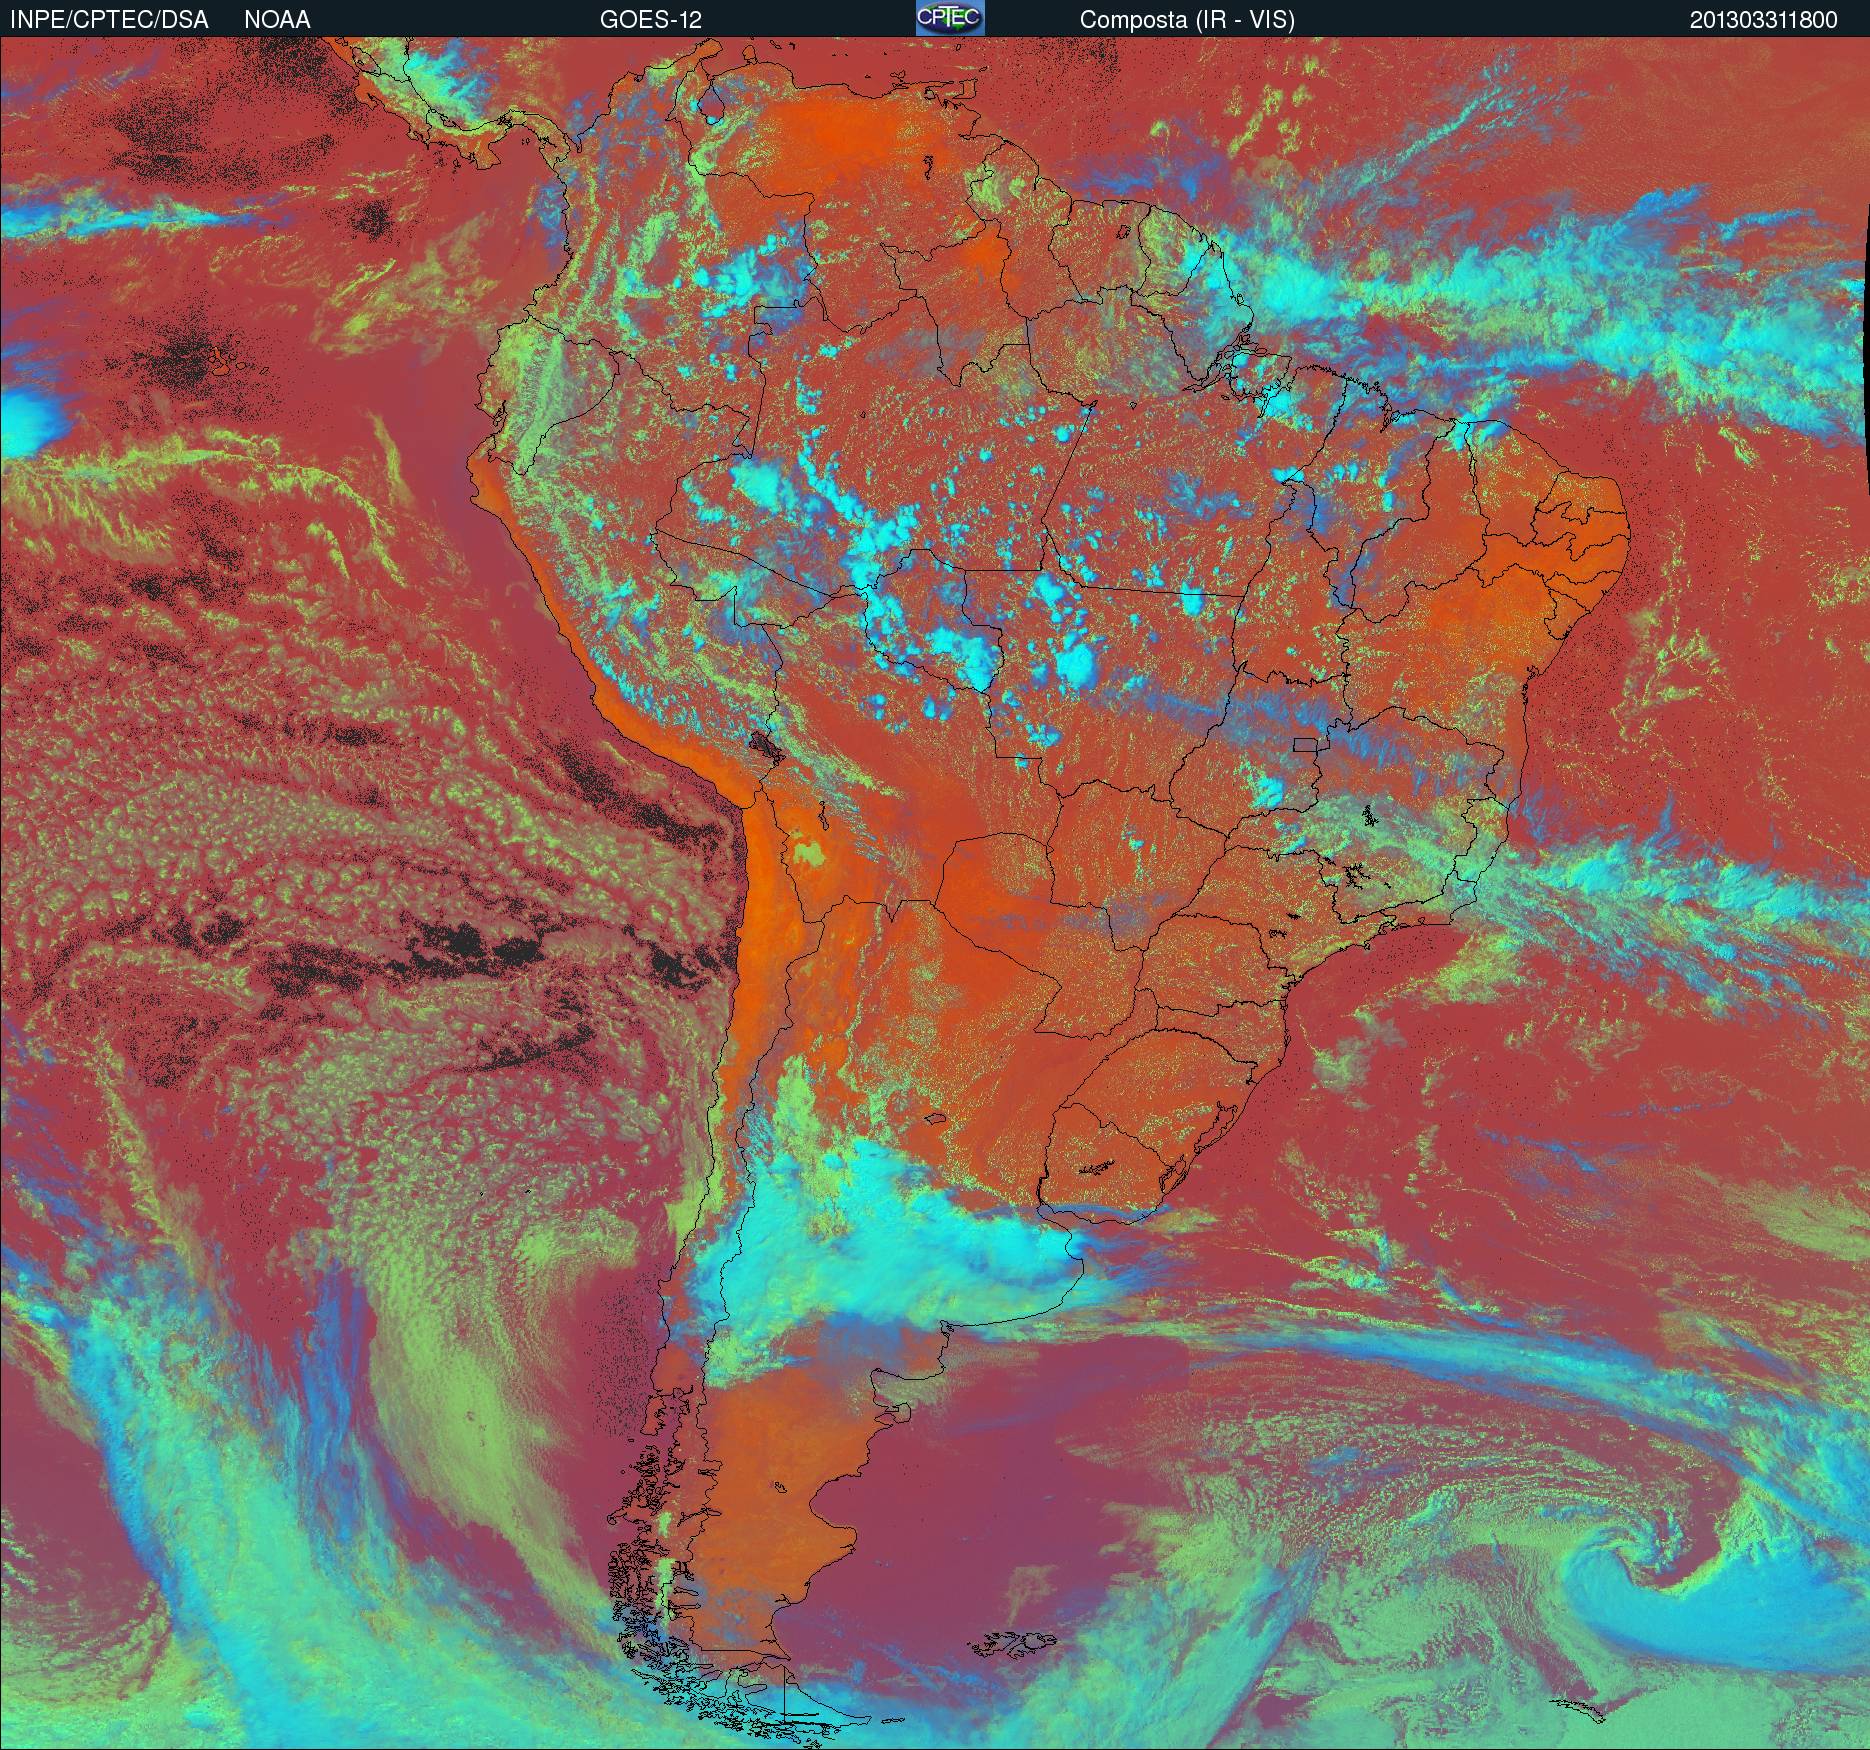Select the Composta (IR - VIS) title

click(x=1187, y=20)
